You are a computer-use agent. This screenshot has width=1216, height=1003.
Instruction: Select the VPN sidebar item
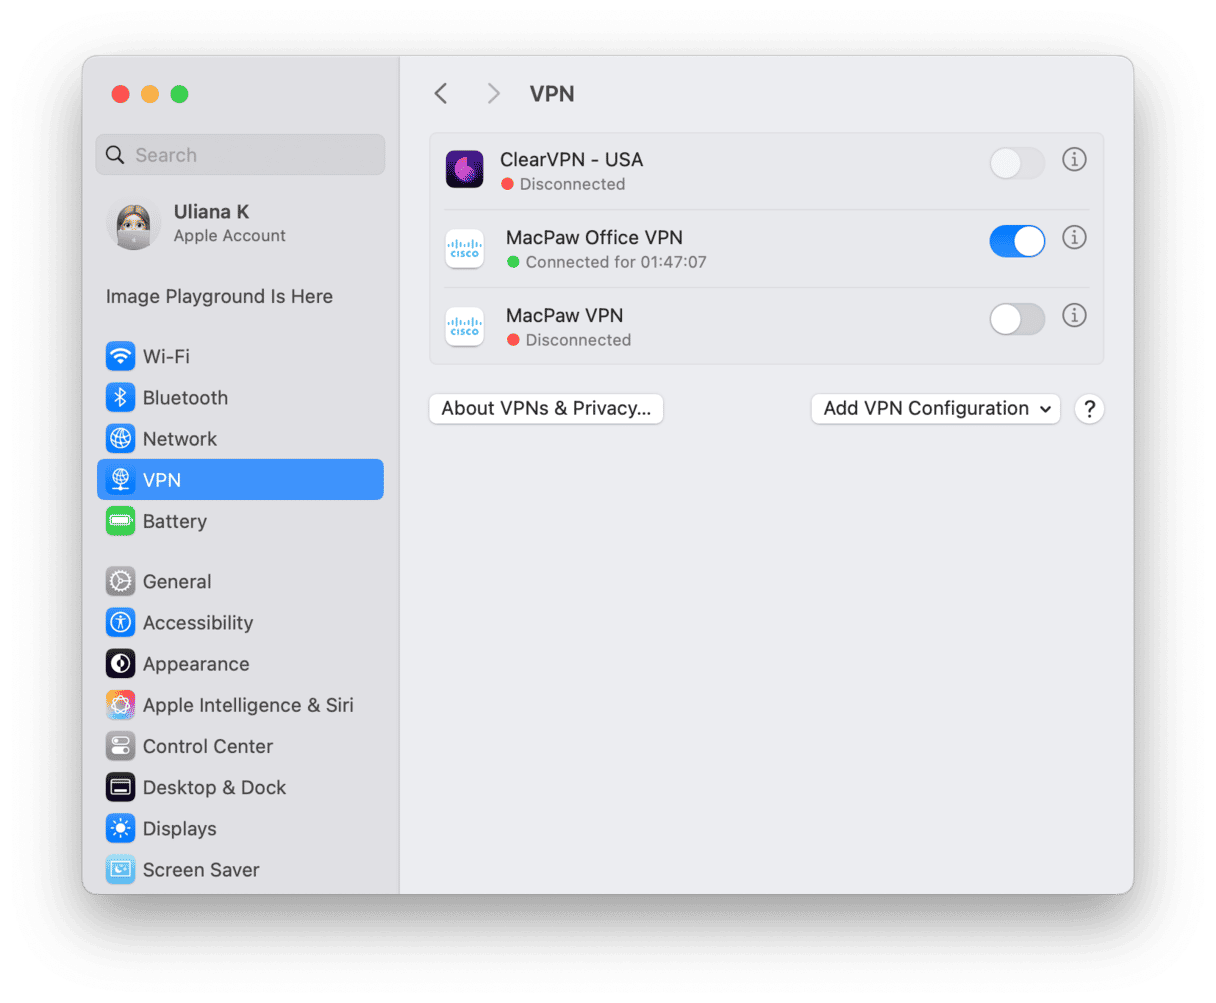240,479
